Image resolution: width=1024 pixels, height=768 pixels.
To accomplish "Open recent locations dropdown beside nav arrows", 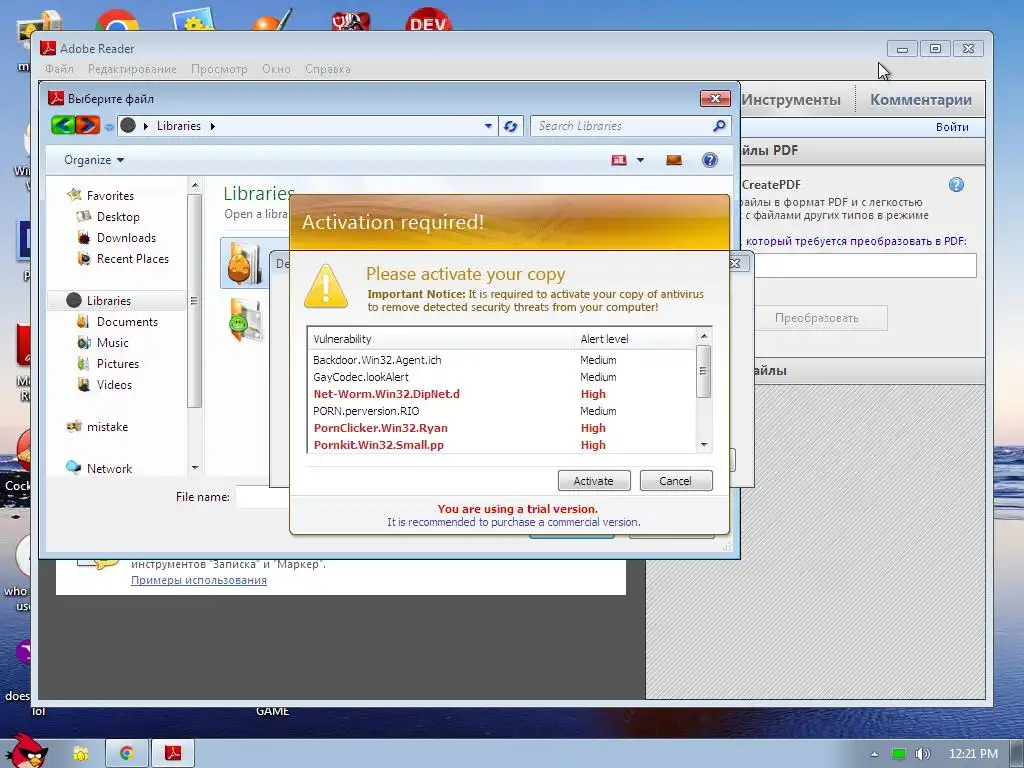I will [x=109, y=127].
